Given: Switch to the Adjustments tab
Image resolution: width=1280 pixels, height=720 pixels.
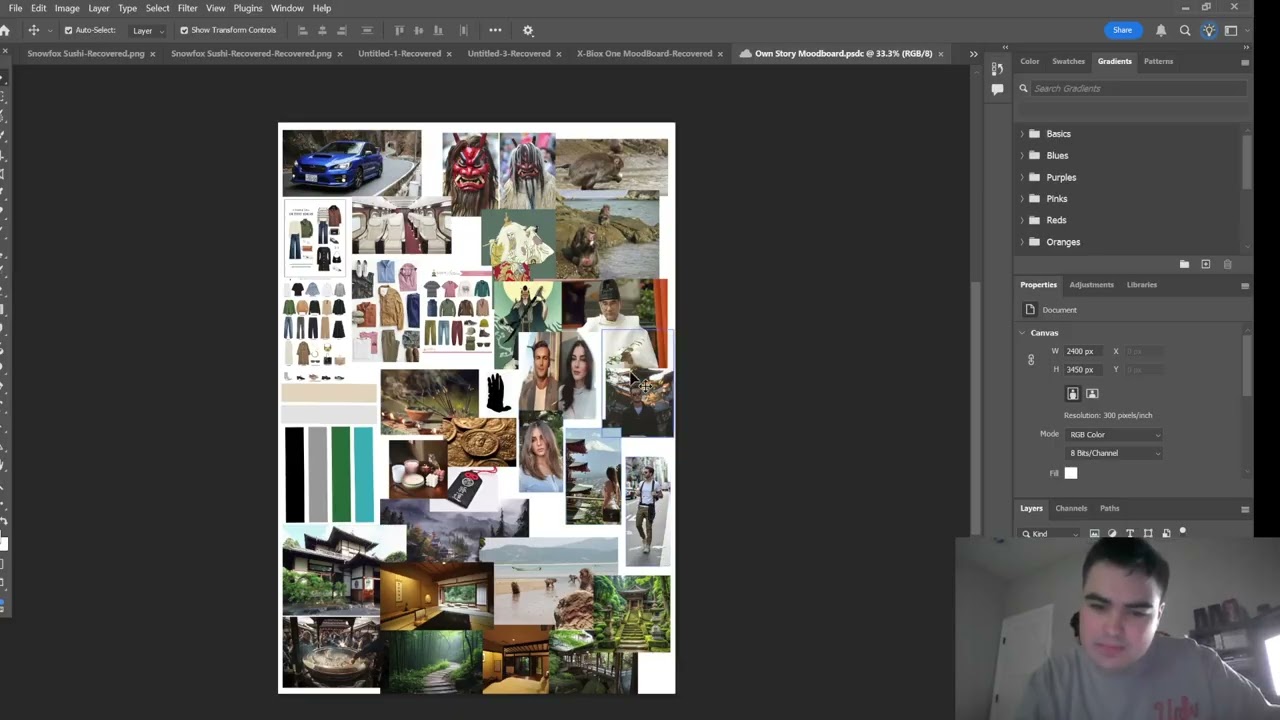Looking at the screenshot, I should [x=1091, y=285].
